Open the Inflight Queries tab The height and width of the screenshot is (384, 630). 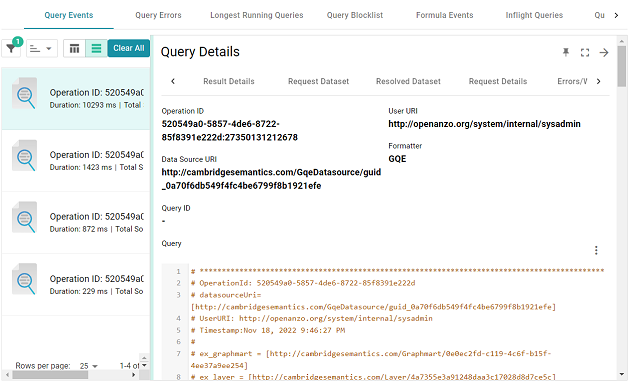[x=534, y=15]
